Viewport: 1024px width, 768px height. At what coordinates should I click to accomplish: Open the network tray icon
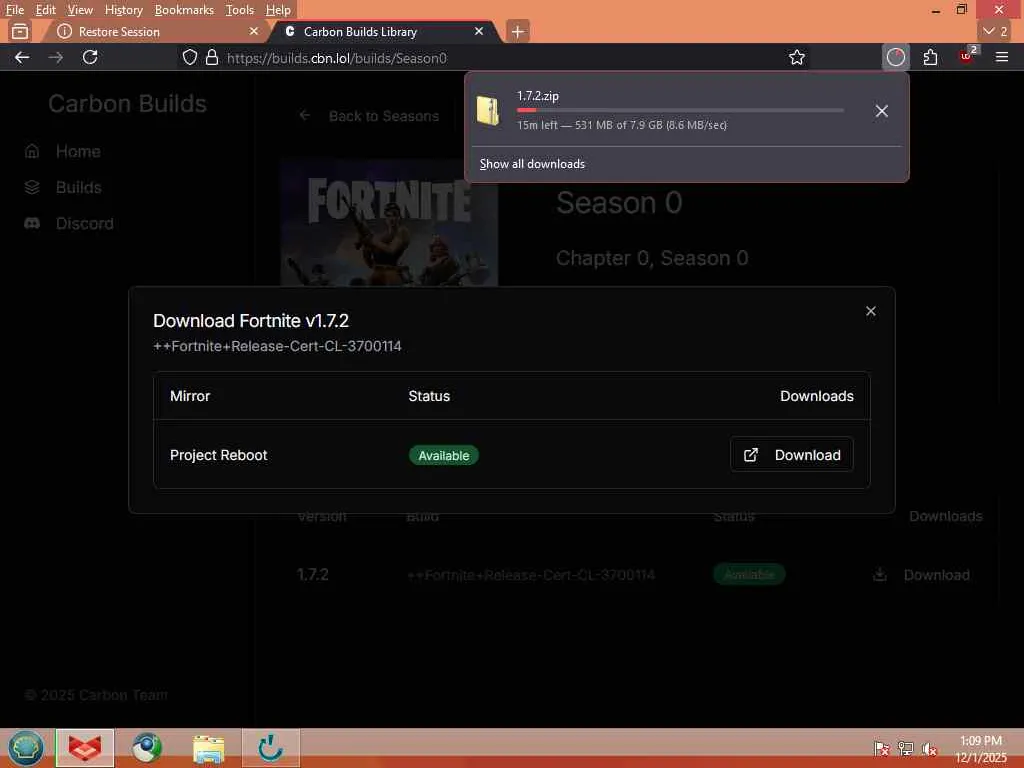906,749
